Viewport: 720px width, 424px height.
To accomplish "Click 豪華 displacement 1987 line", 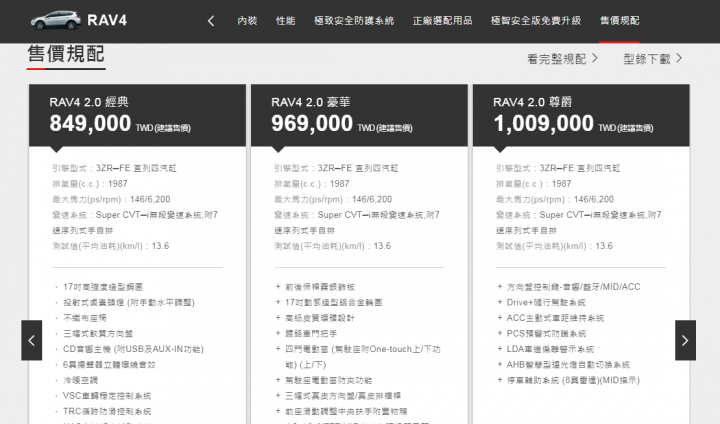I will [312, 184].
